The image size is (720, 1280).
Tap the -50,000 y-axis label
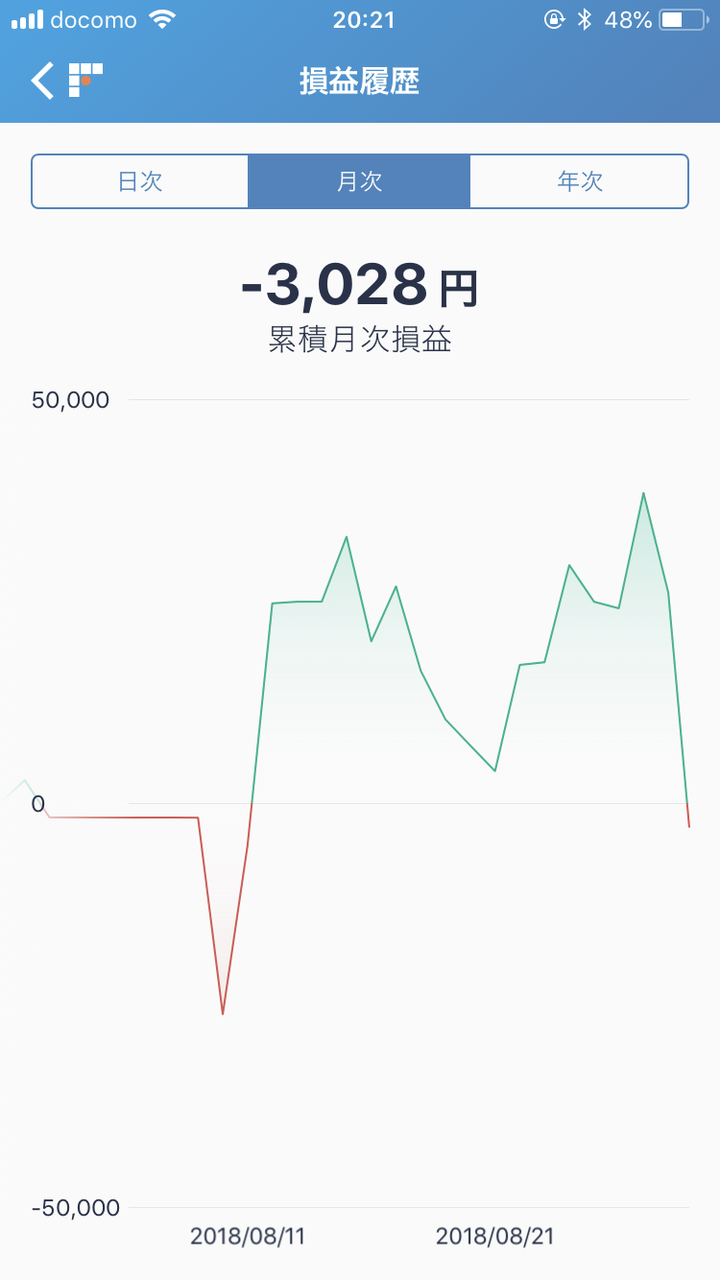75,1208
